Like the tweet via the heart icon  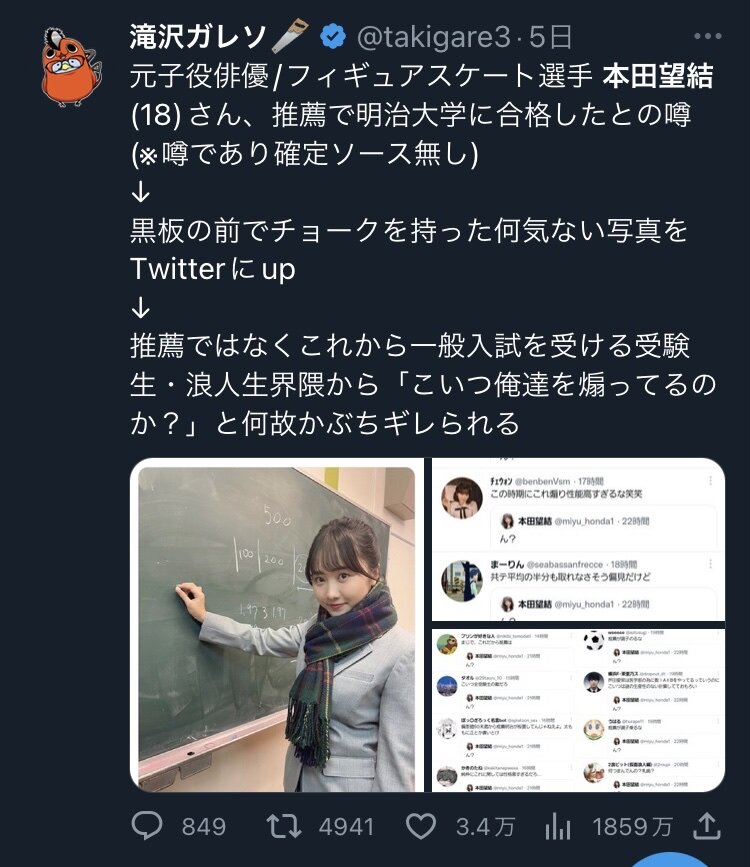point(421,827)
